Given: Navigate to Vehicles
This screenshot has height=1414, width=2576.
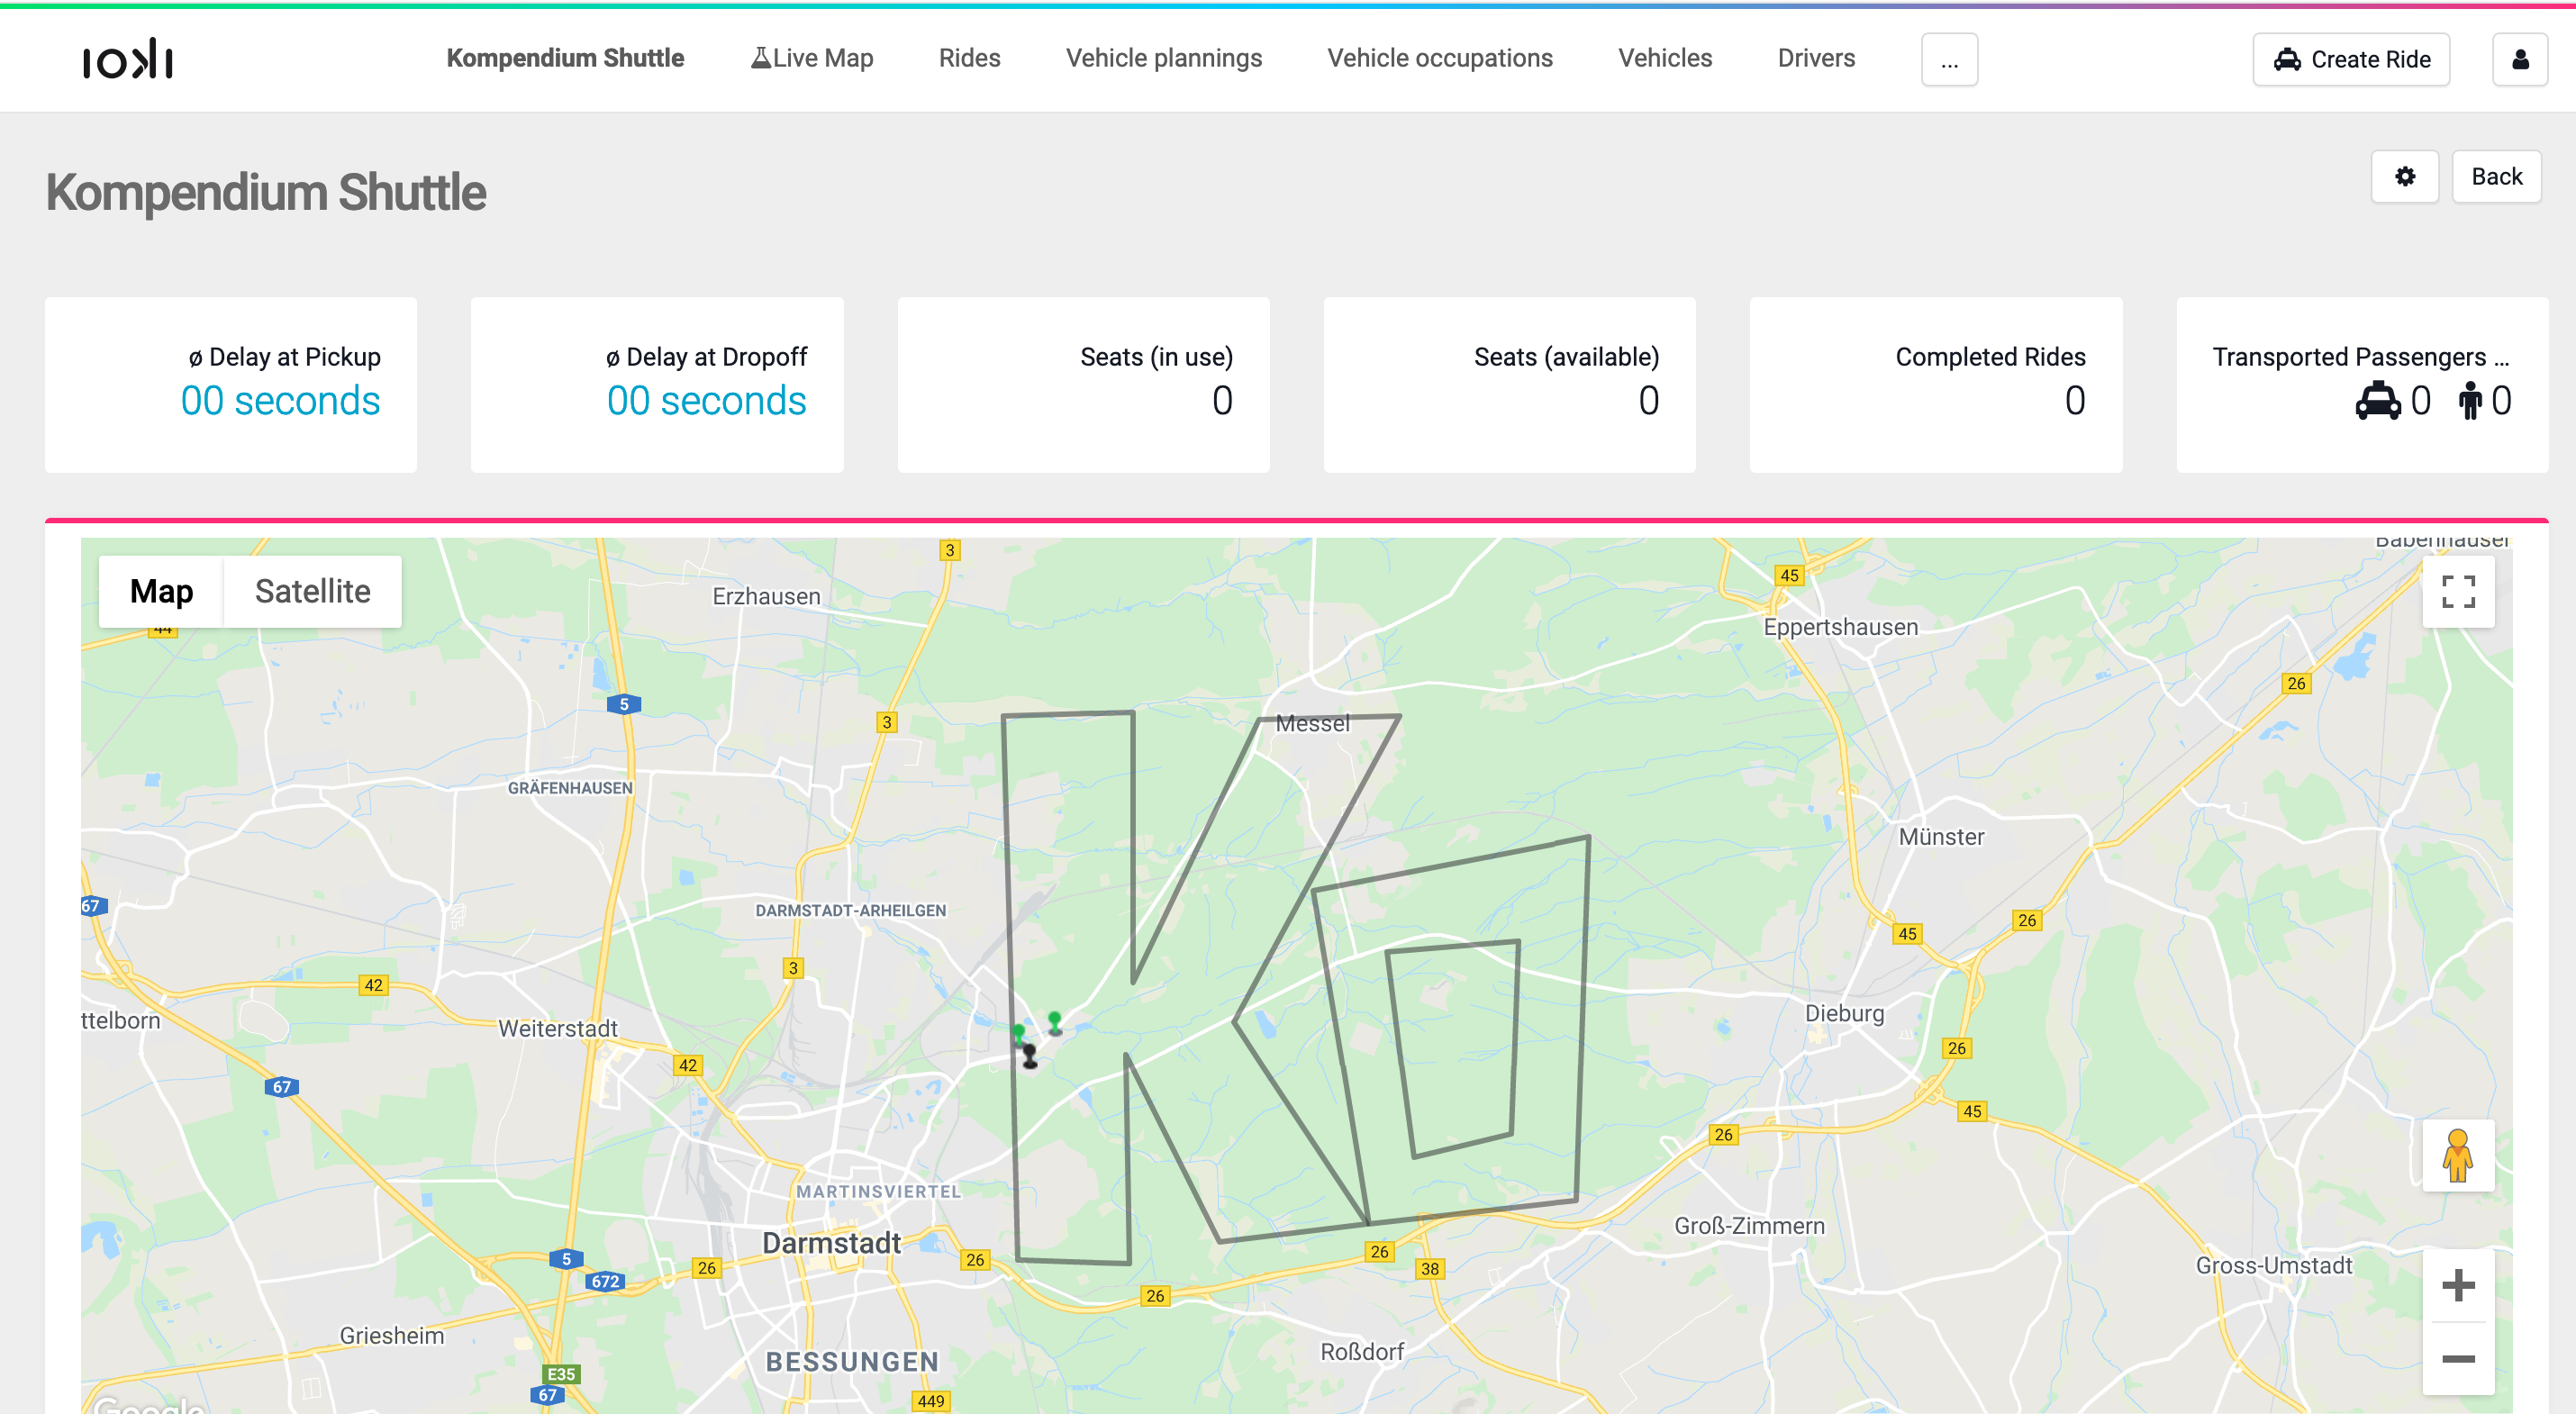Looking at the screenshot, I should pyautogui.click(x=1664, y=58).
